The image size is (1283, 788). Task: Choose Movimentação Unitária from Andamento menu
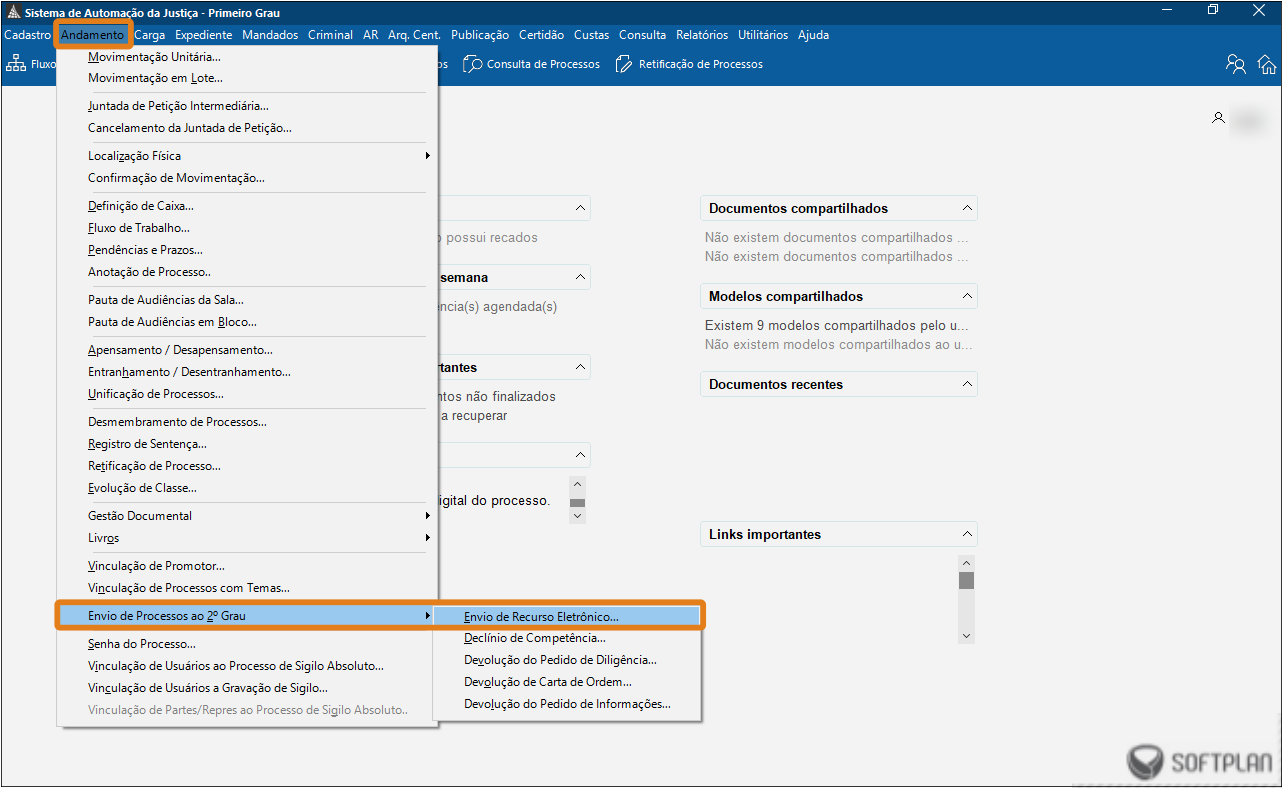coord(154,57)
